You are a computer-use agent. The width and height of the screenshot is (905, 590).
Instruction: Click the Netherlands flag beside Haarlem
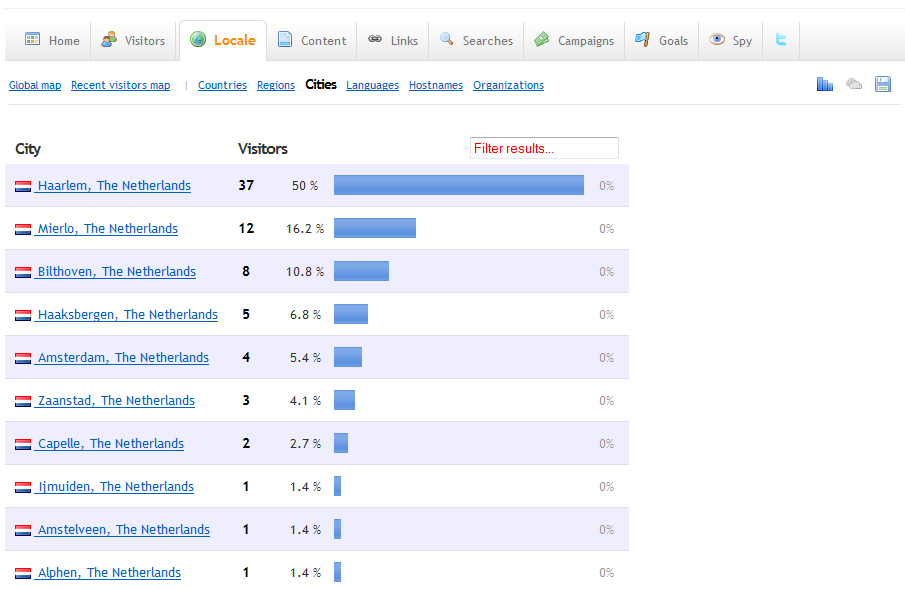[23, 186]
